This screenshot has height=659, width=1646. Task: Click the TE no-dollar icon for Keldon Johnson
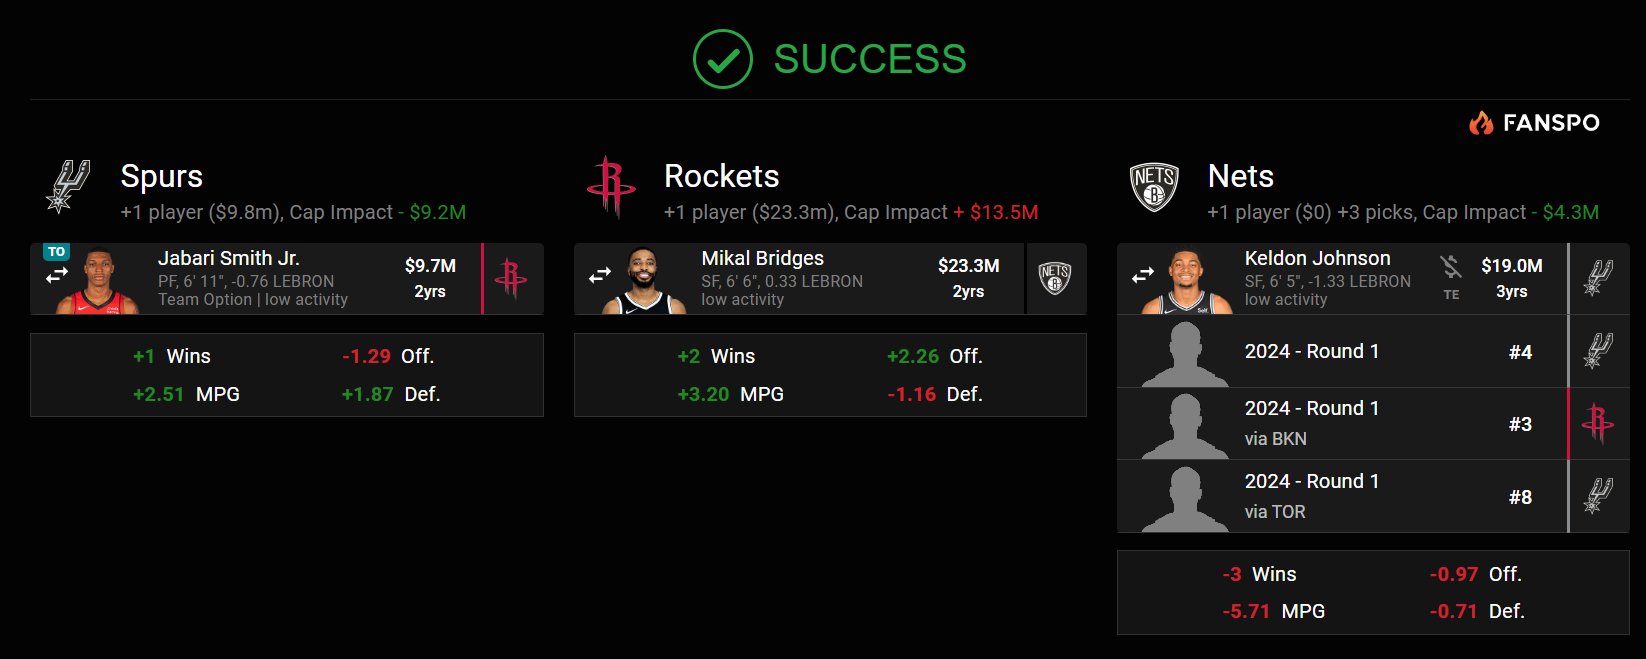point(1451,268)
